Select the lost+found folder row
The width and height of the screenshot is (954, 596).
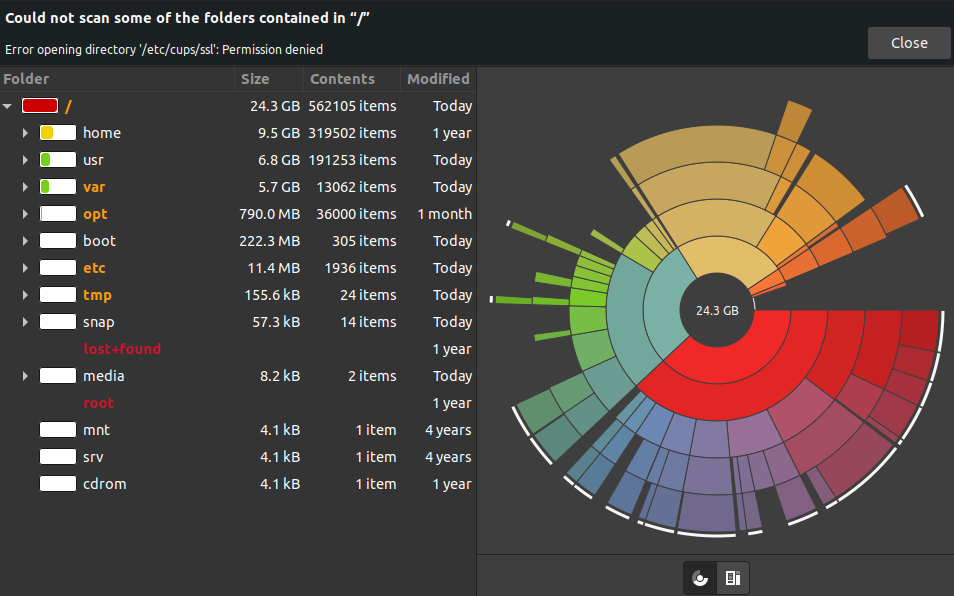(121, 349)
